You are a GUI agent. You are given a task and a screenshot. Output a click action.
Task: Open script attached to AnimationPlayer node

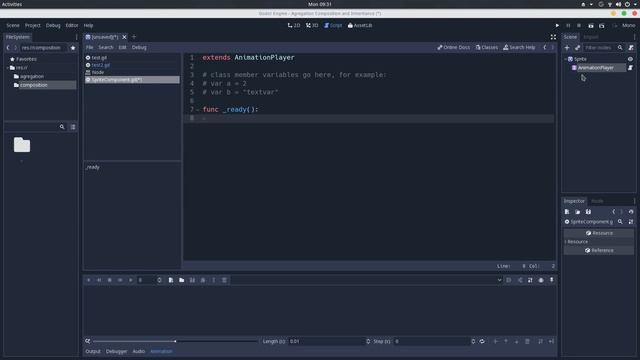(x=630, y=68)
